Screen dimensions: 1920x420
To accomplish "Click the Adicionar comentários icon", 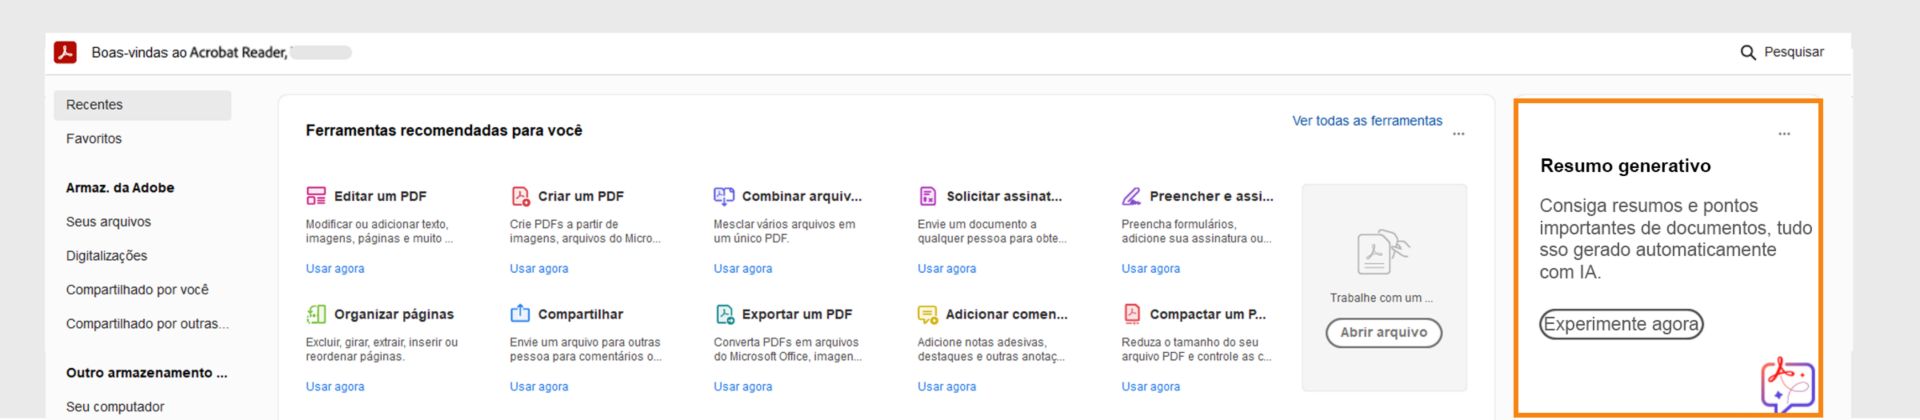I will pyautogui.click(x=928, y=314).
